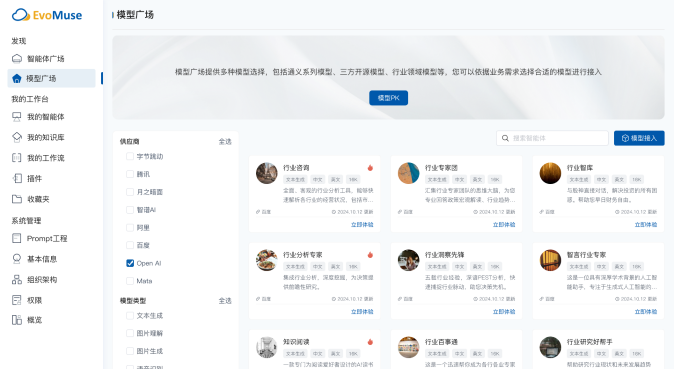Viewport: 674px width, 369px height.
Task: Click 全选 for 模型类型 section
Action: [225, 301]
